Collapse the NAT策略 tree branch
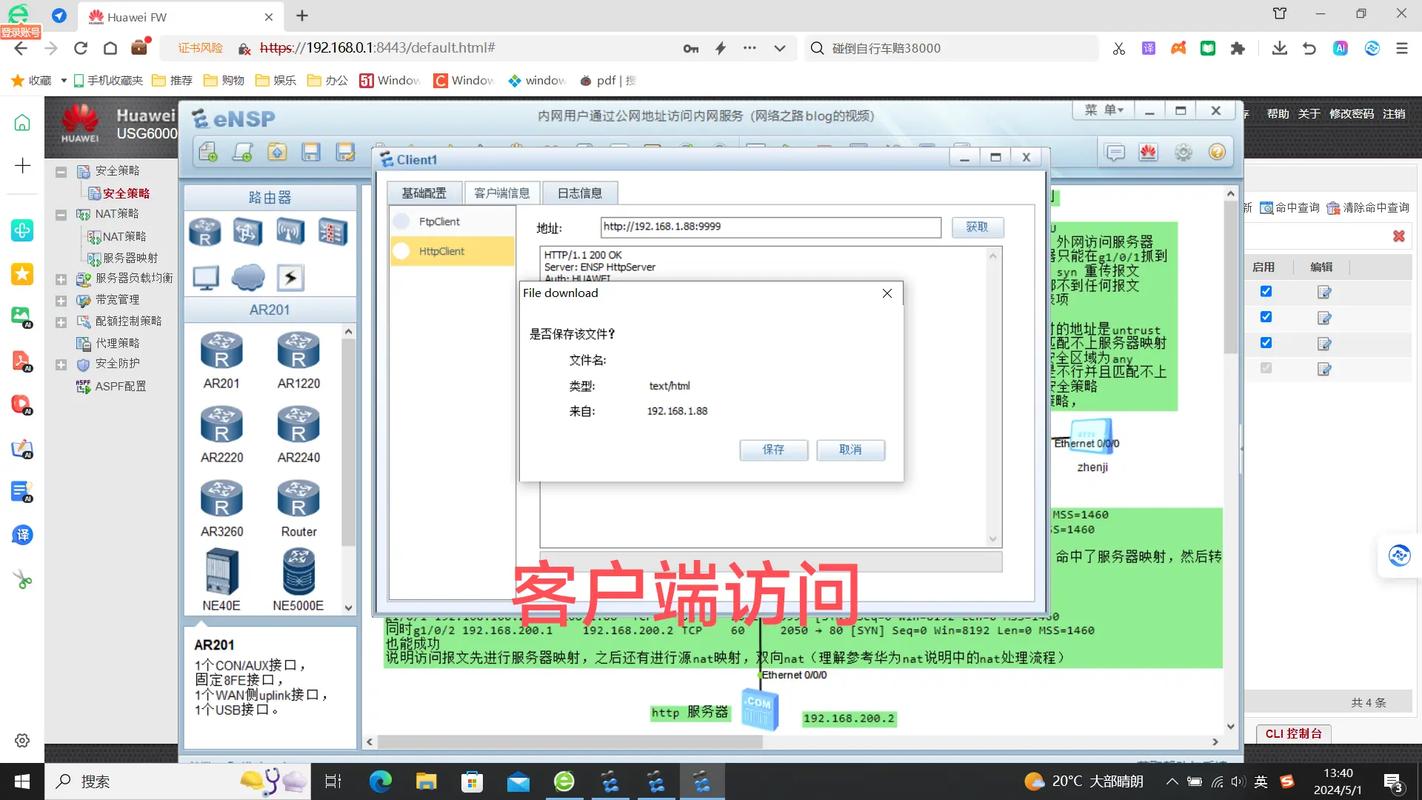Viewport: 1422px width, 800px height. pos(60,213)
